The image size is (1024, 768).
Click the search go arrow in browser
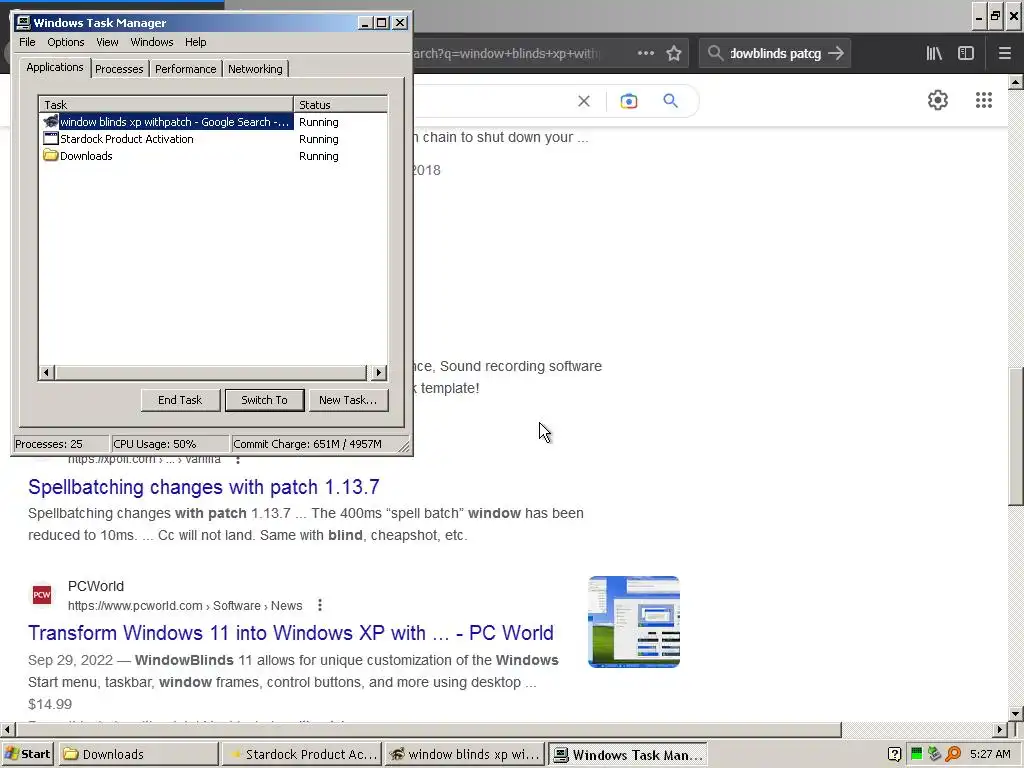point(836,54)
